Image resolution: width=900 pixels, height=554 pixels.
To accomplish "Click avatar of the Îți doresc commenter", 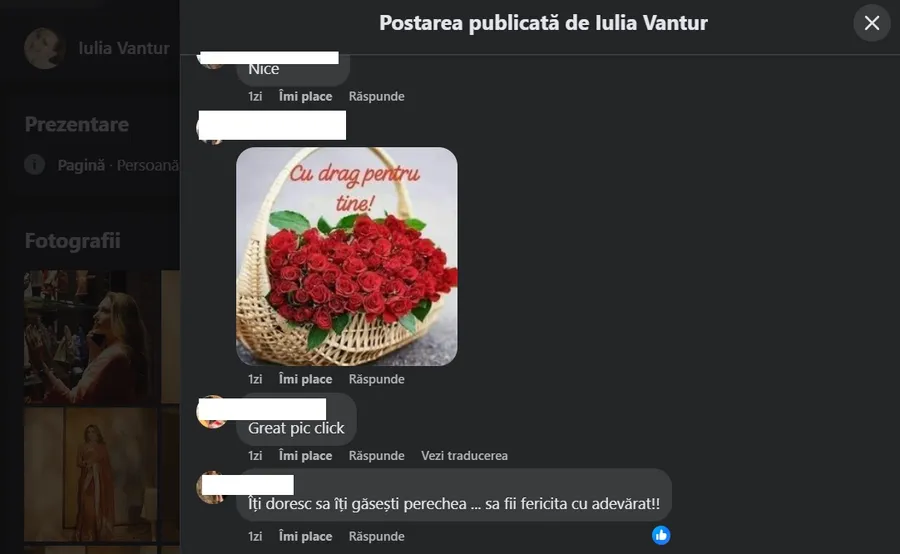I will (x=211, y=487).
